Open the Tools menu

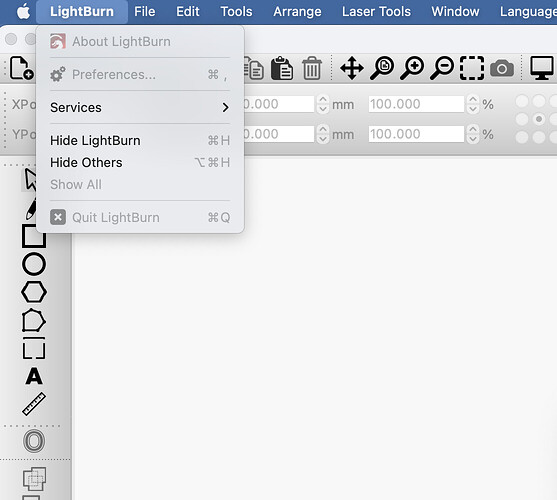click(236, 12)
